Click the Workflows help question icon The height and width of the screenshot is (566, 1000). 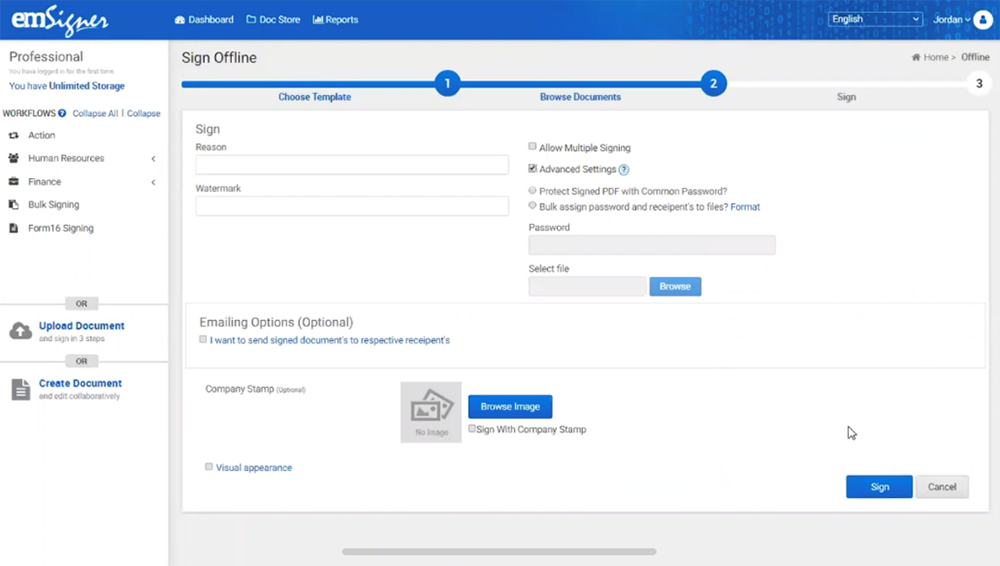point(62,113)
